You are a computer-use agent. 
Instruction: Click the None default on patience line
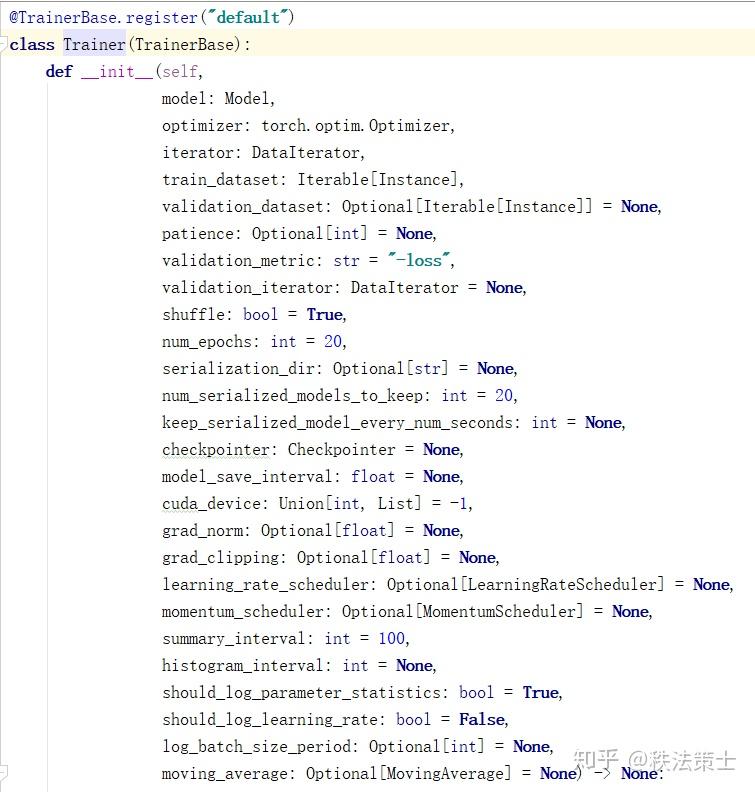[x=414, y=234]
